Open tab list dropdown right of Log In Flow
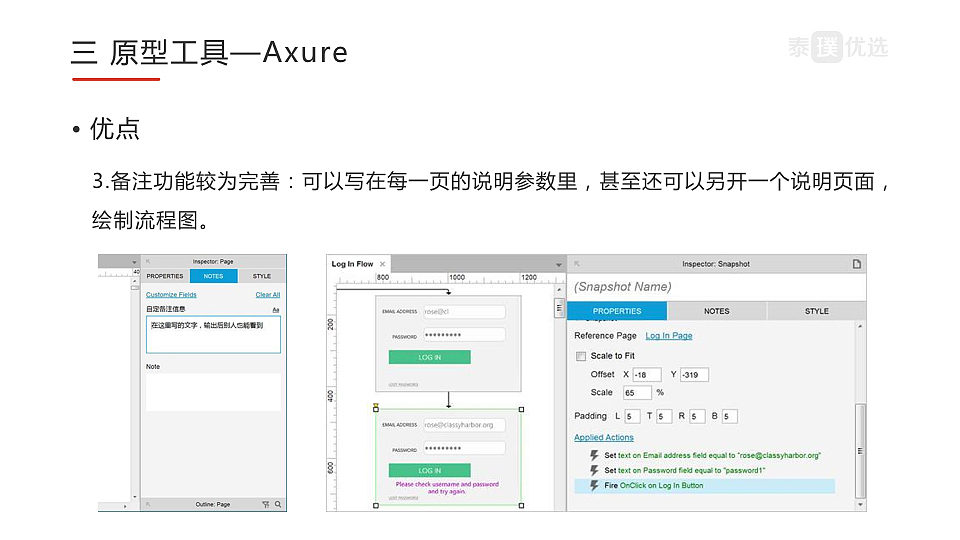 pyautogui.click(x=558, y=264)
